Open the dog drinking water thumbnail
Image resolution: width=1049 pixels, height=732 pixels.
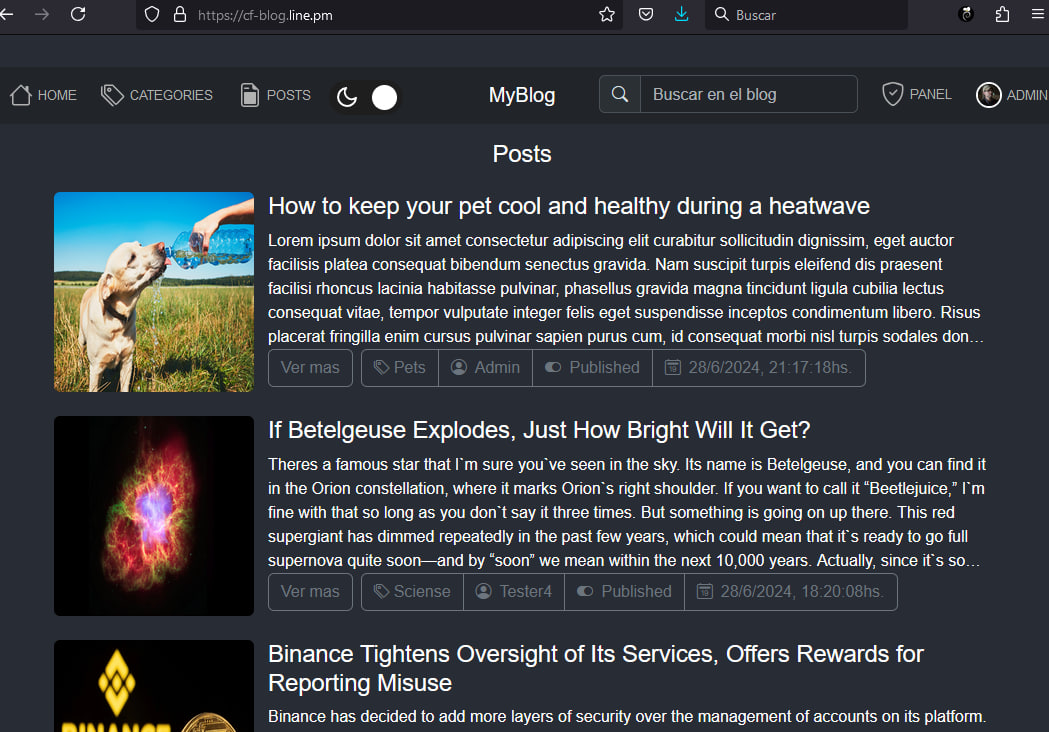point(154,292)
